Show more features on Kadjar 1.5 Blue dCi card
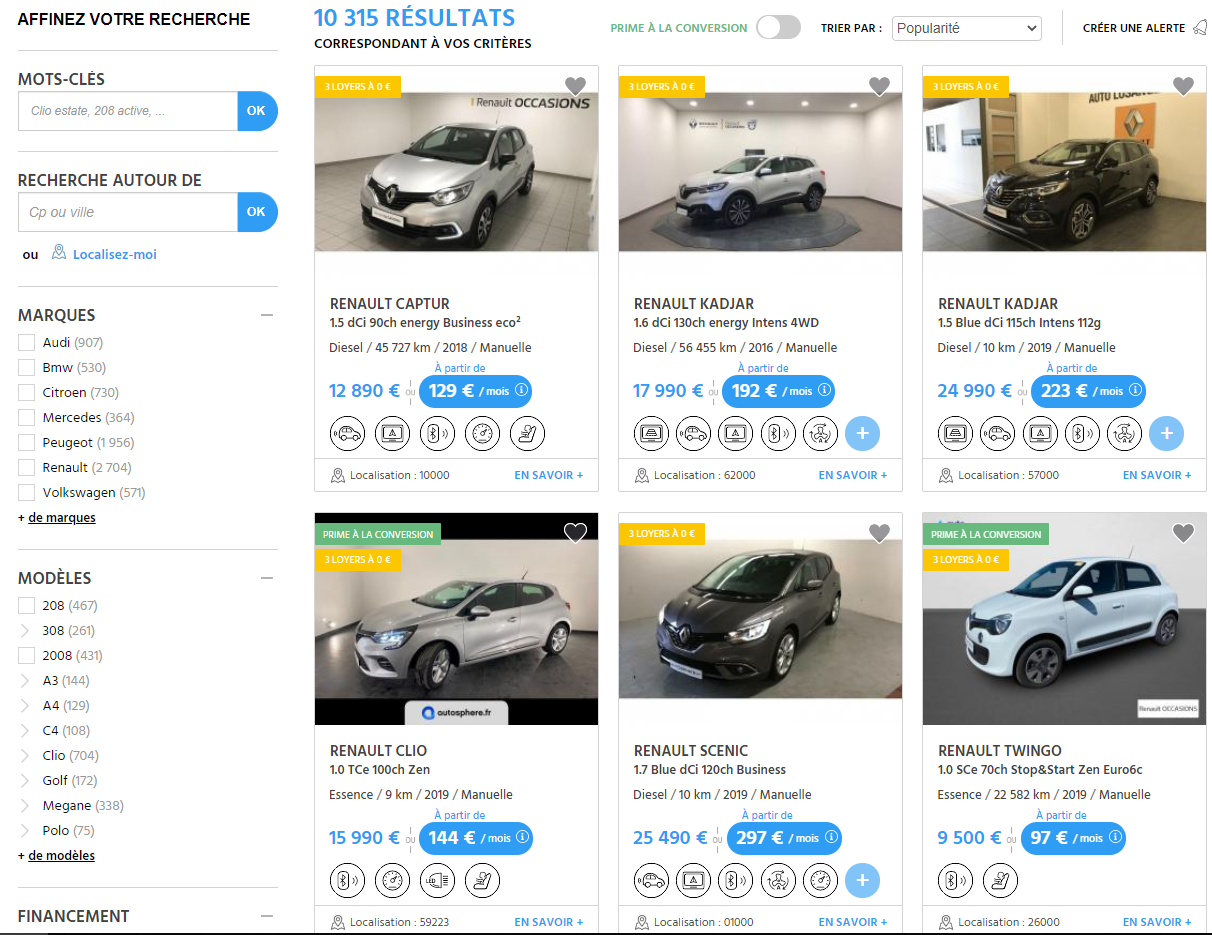Image resolution: width=1212 pixels, height=935 pixels. tap(1166, 434)
